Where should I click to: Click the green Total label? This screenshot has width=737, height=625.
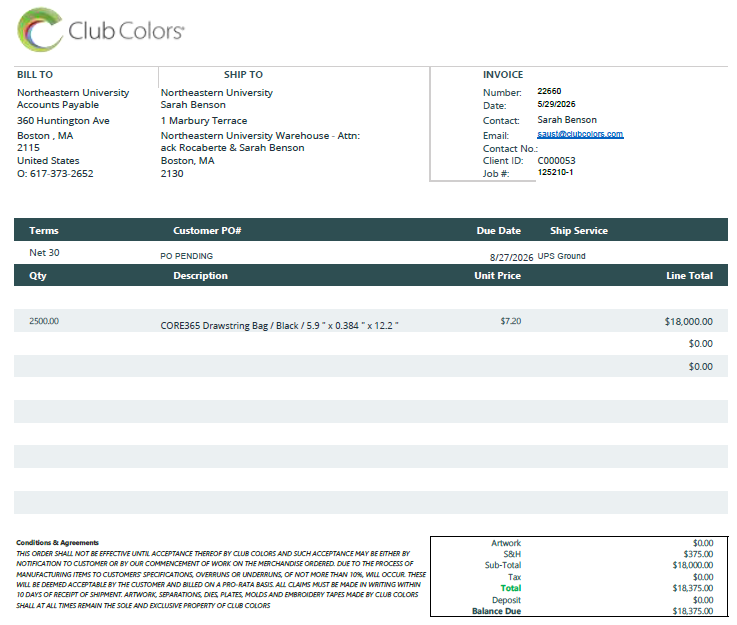510,588
